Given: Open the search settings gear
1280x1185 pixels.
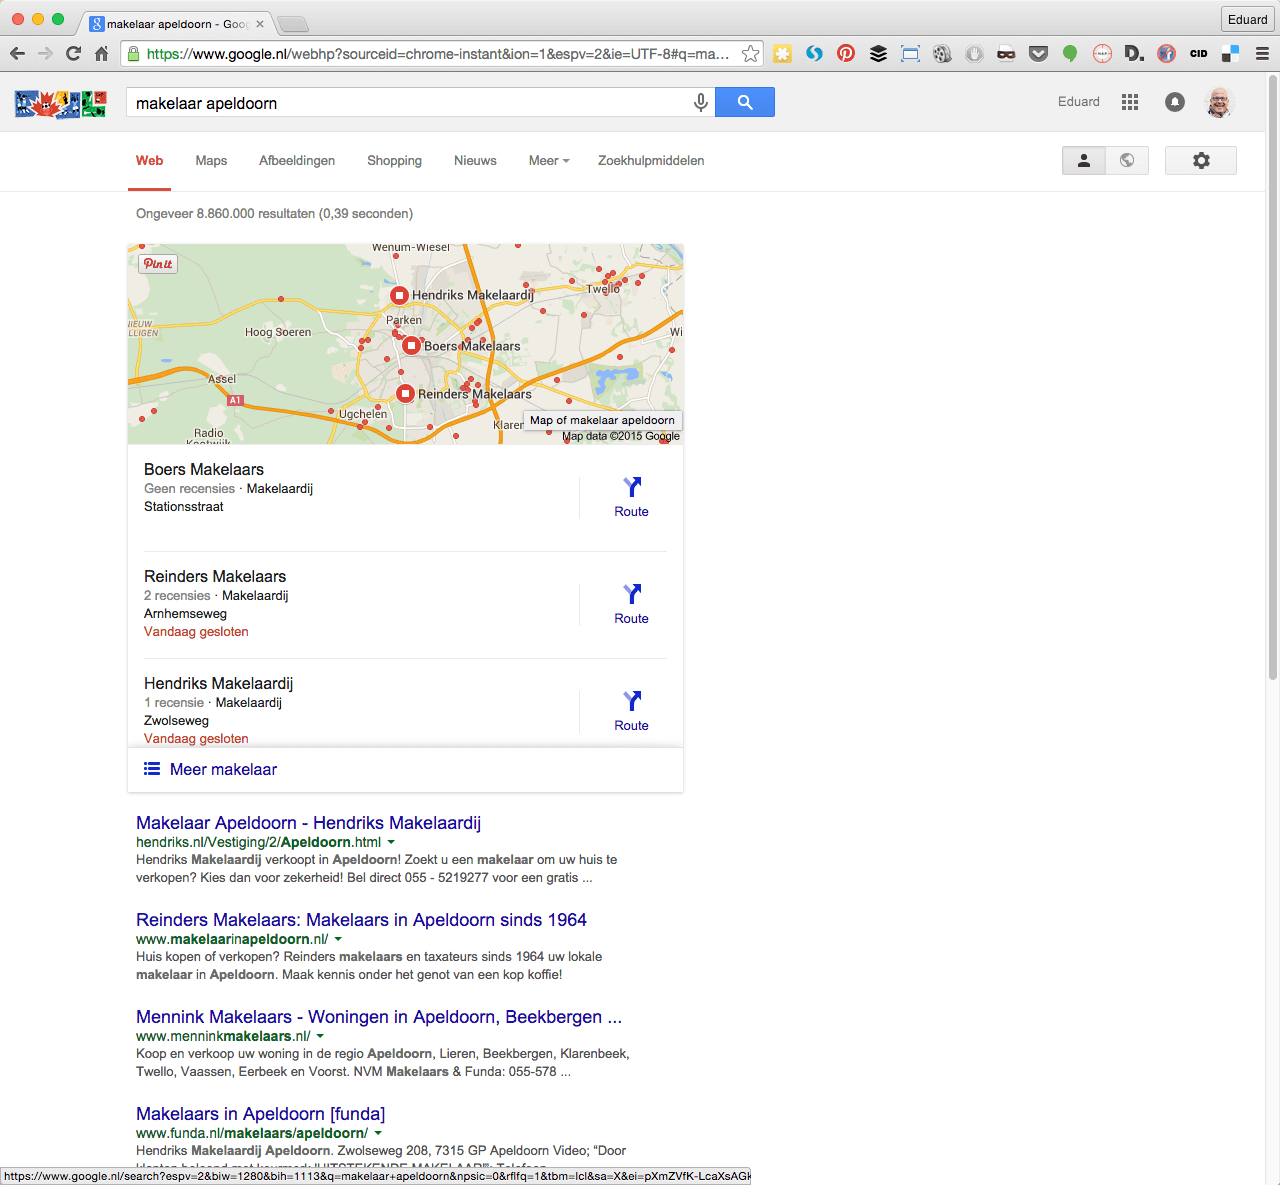Looking at the screenshot, I should [x=1201, y=161].
